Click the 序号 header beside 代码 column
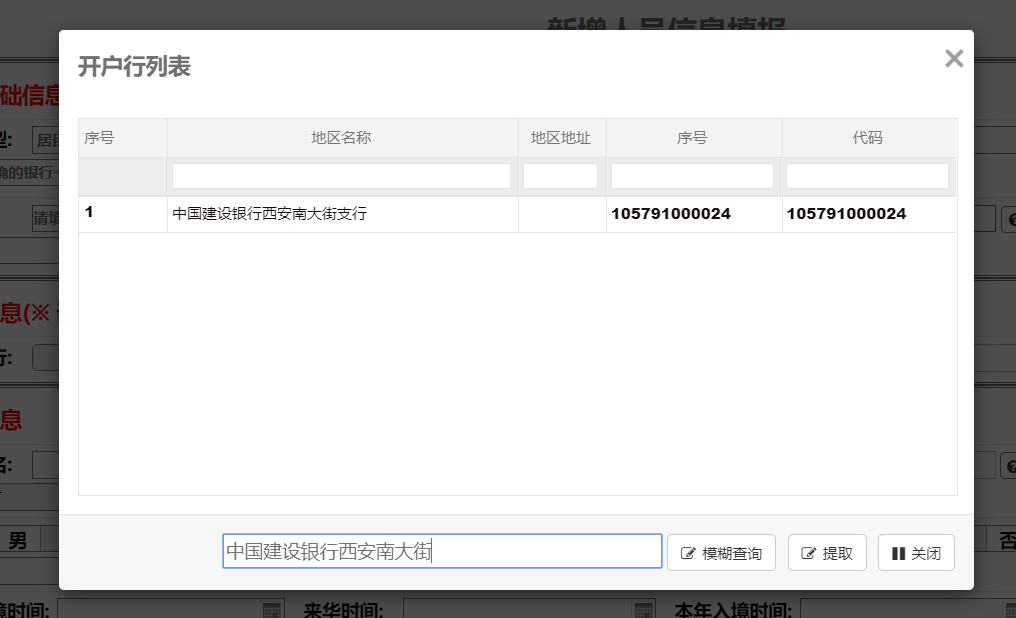This screenshot has height=618, width=1016. 692,138
